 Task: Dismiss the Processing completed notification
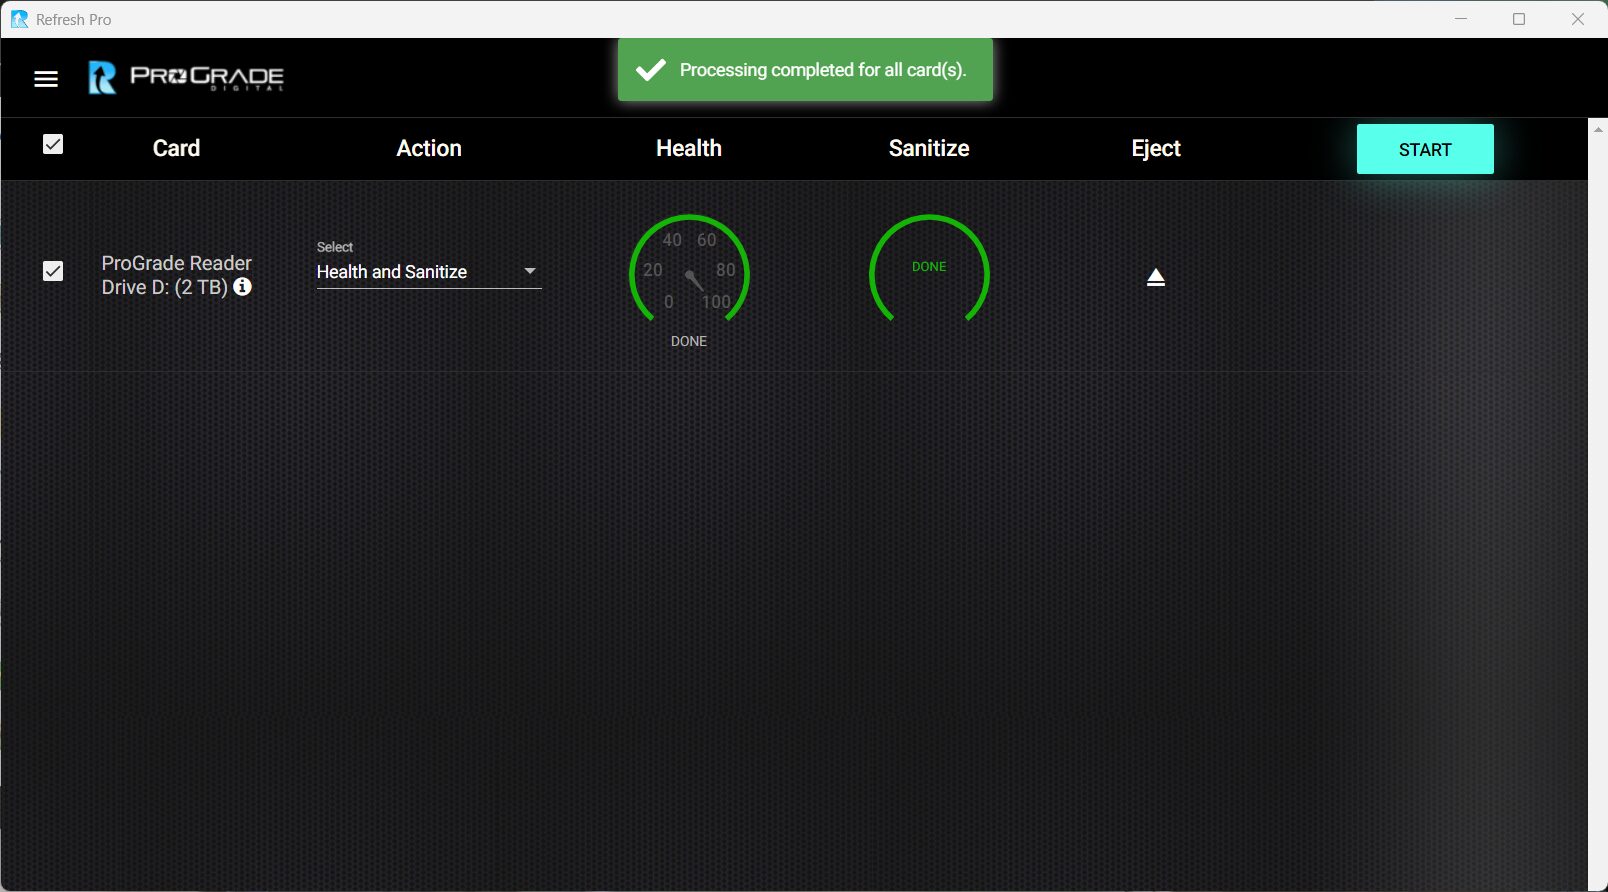pos(805,70)
